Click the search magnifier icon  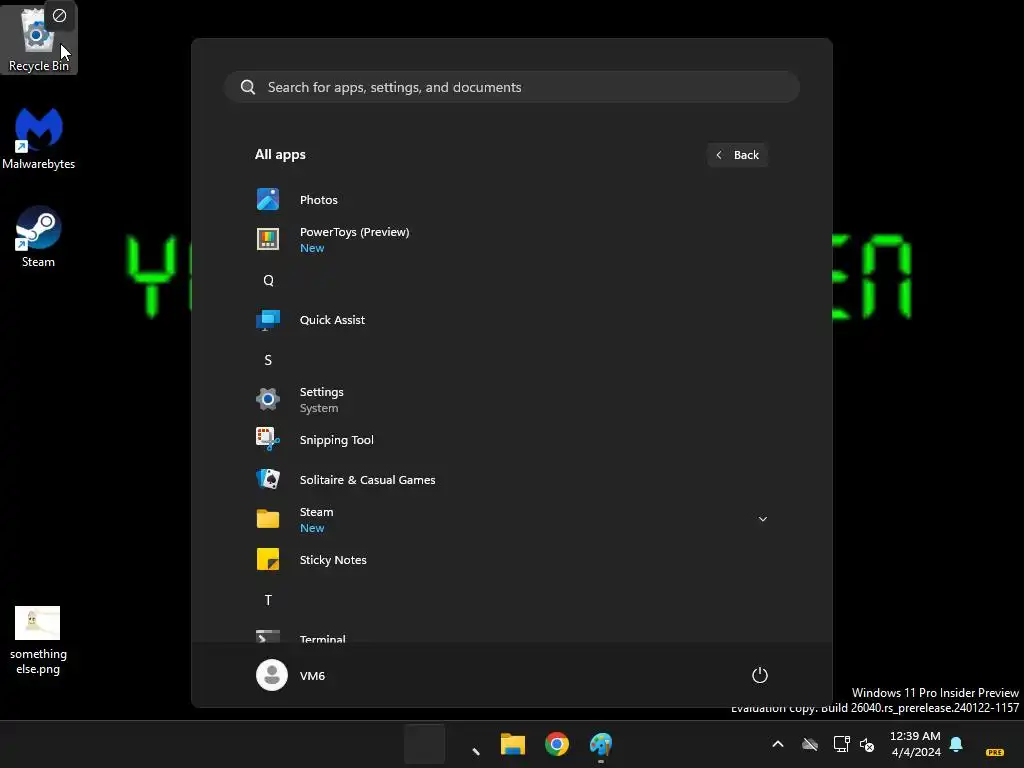[248, 87]
